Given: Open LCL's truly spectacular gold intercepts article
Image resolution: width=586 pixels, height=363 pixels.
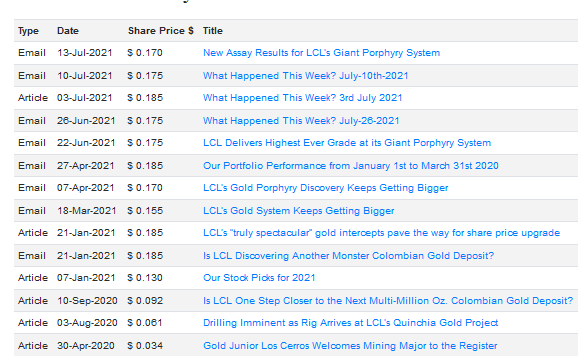Looking at the screenshot, I should [x=381, y=233].
